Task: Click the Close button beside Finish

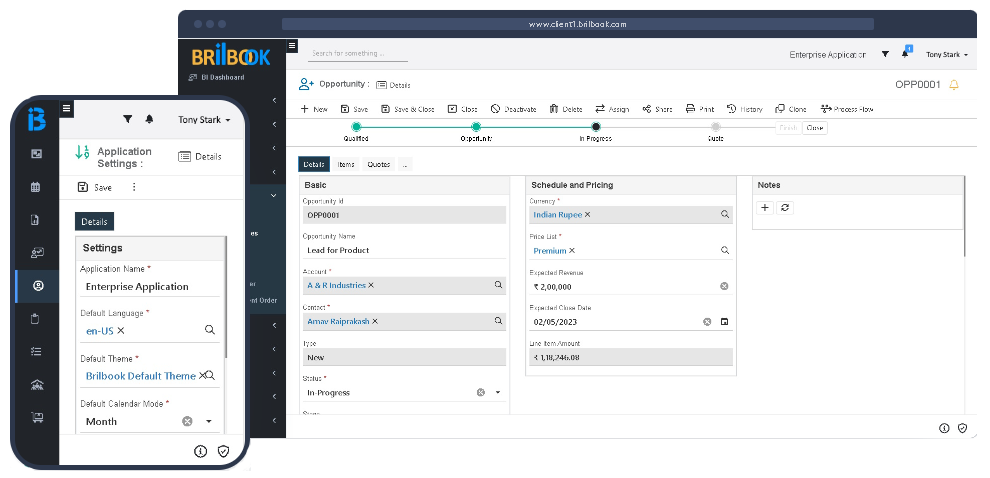Action: point(814,128)
